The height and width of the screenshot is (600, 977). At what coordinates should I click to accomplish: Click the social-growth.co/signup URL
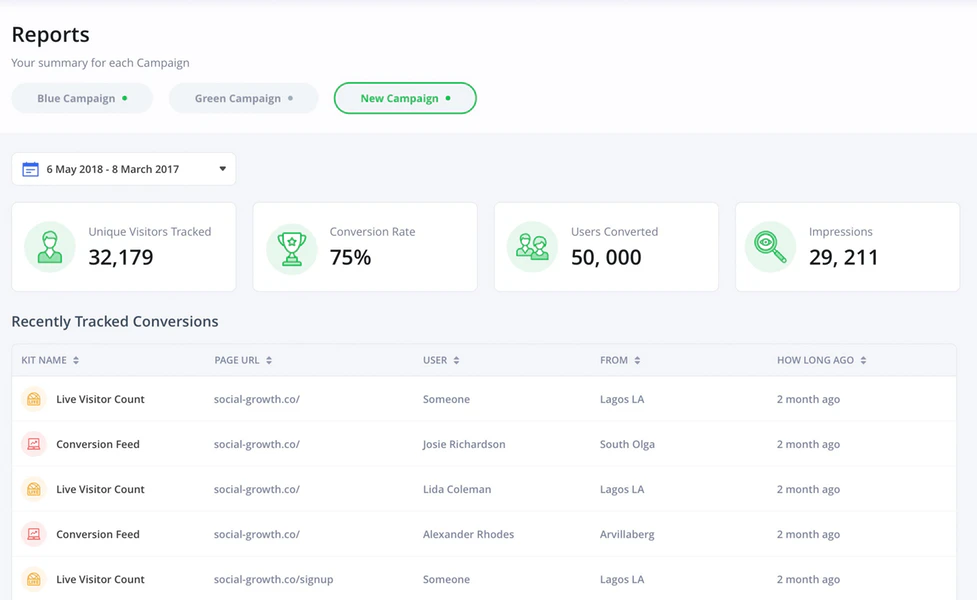(x=274, y=579)
